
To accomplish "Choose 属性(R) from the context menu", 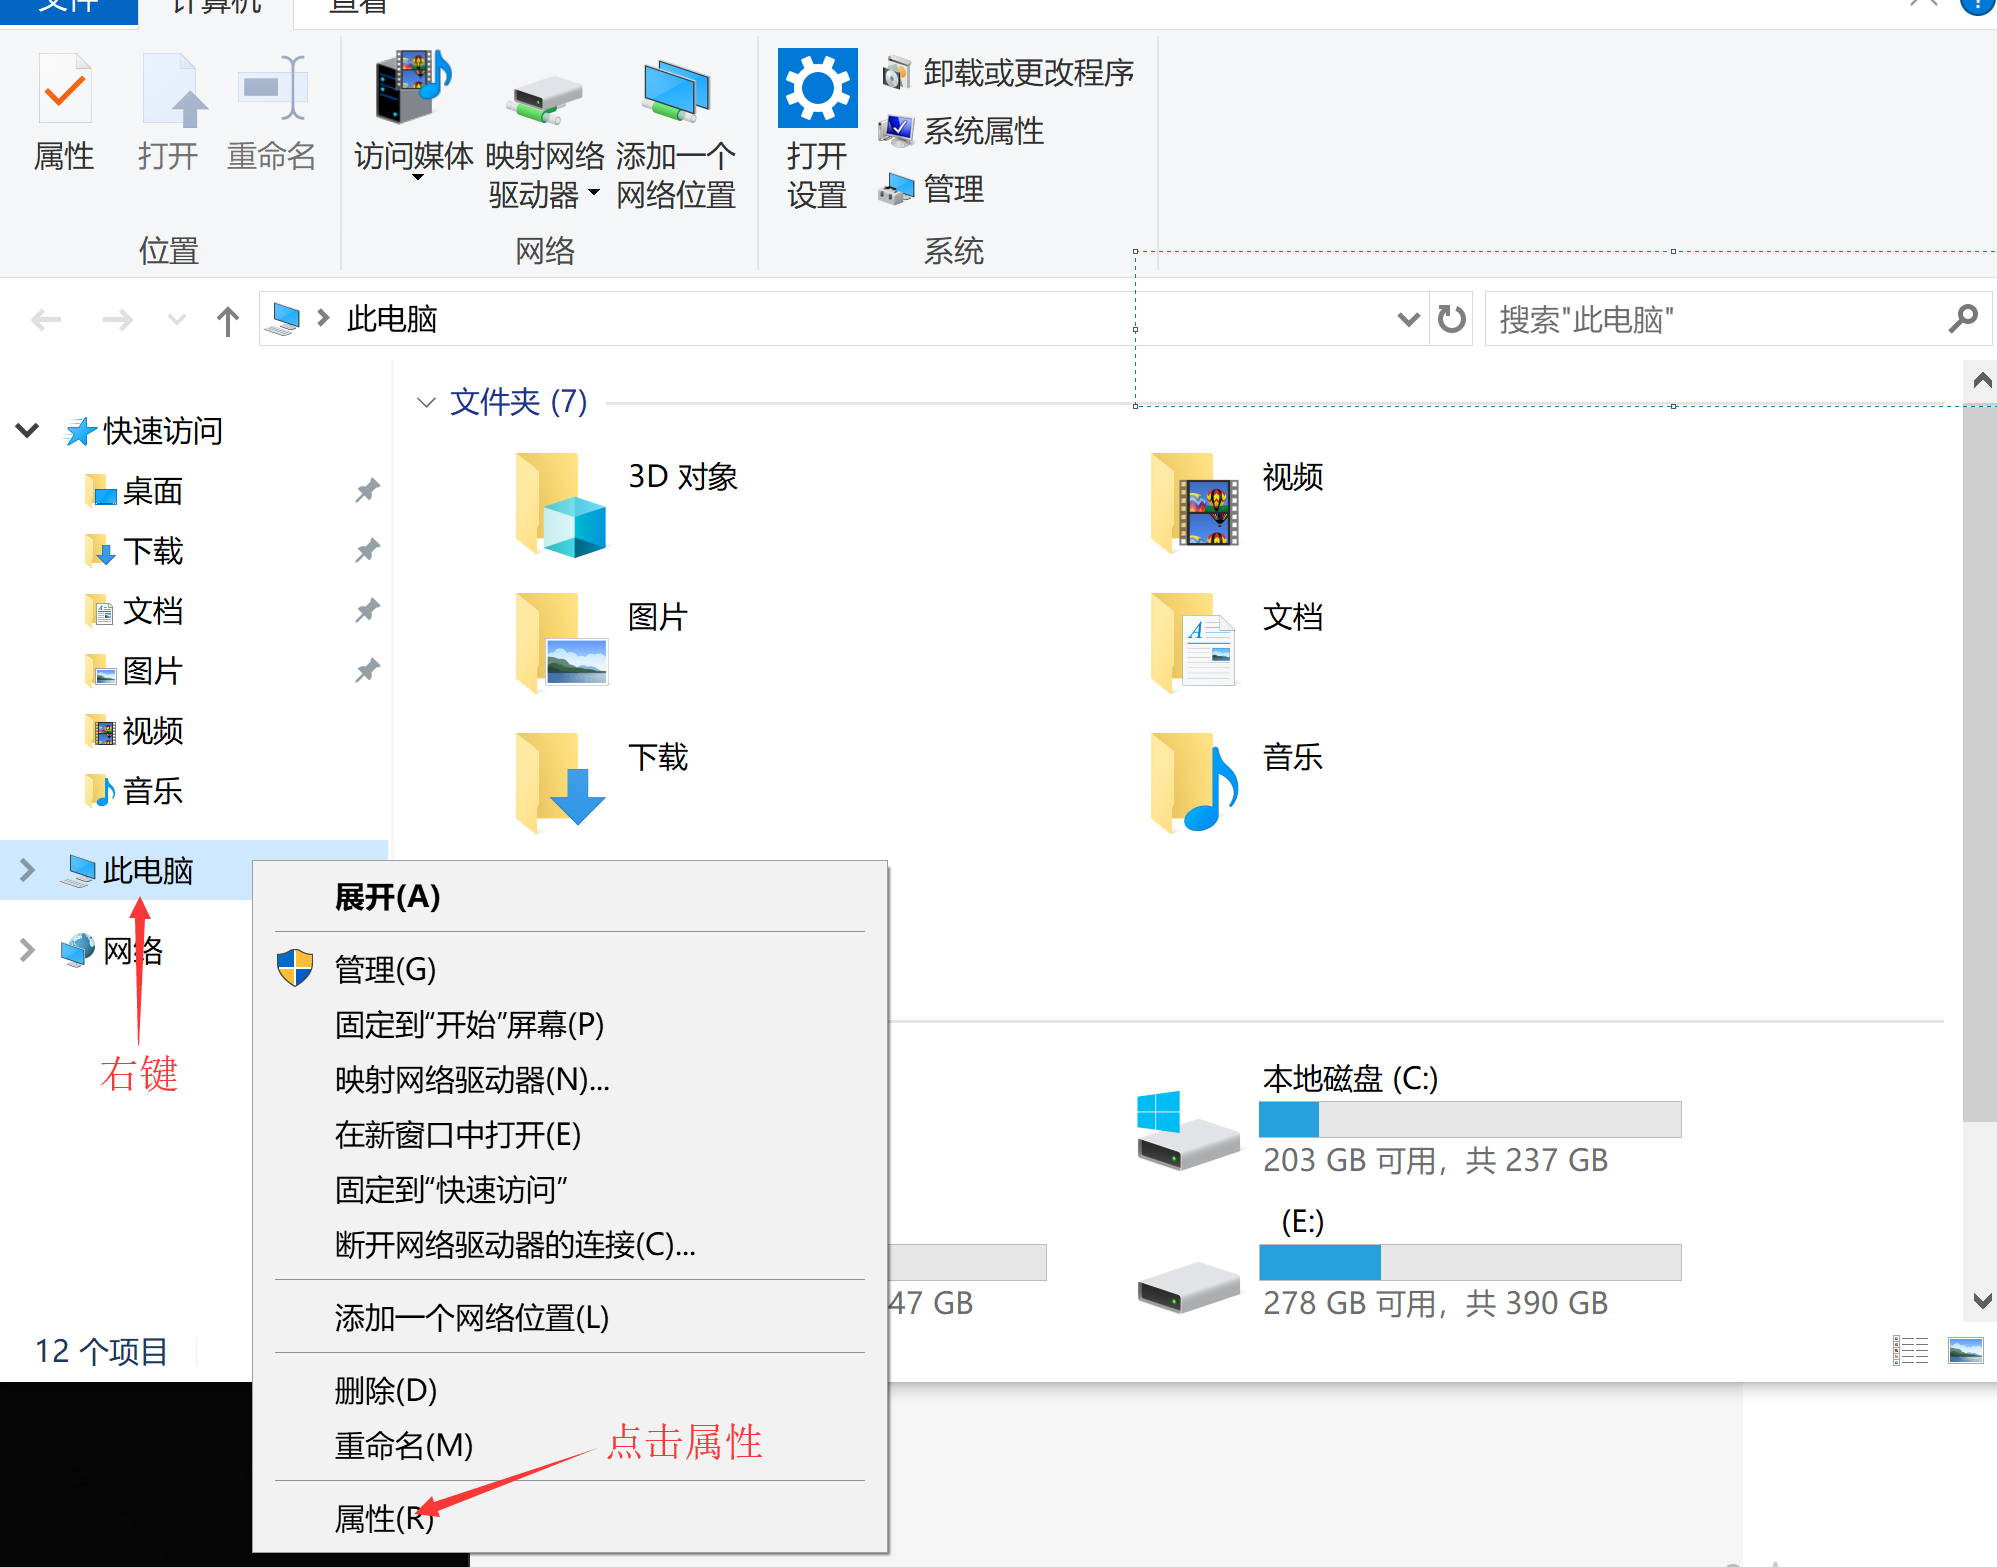I will coord(382,1518).
